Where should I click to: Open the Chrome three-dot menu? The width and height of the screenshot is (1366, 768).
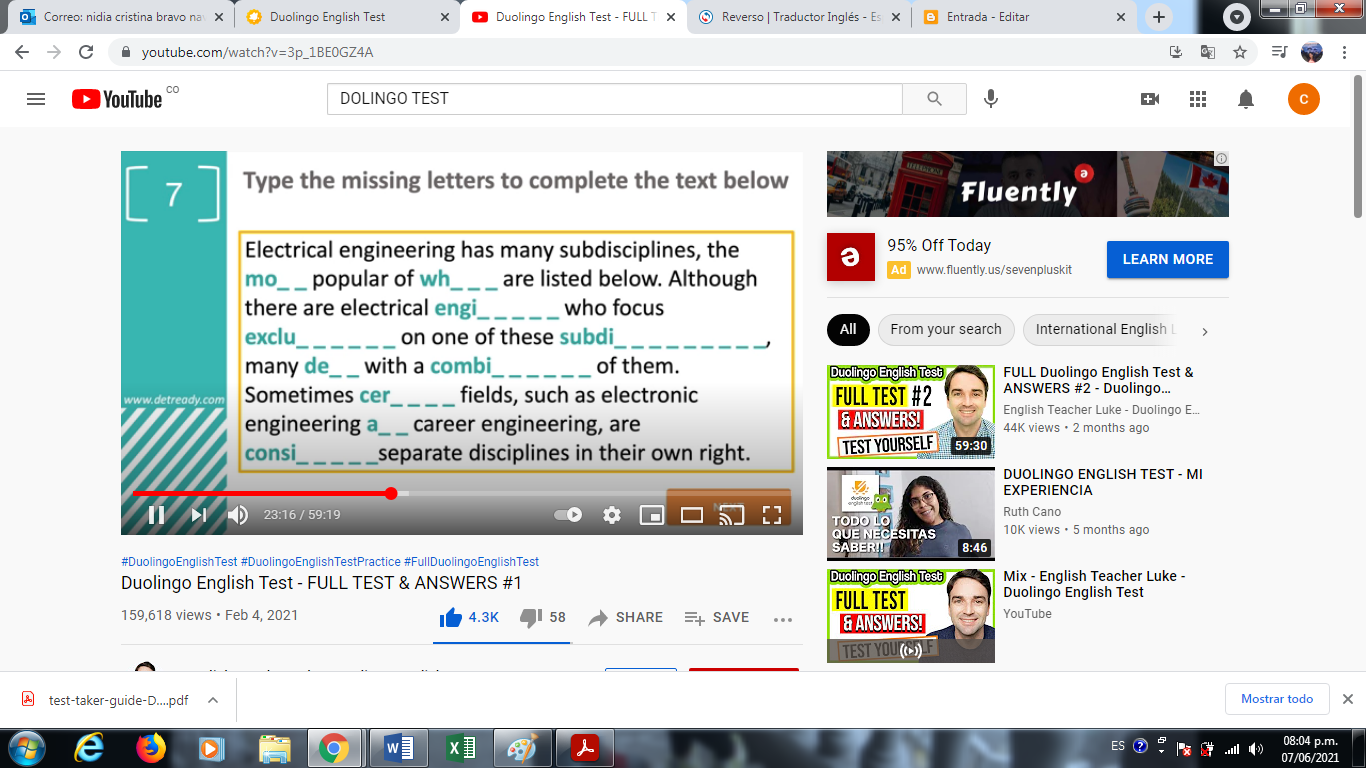[1344, 52]
